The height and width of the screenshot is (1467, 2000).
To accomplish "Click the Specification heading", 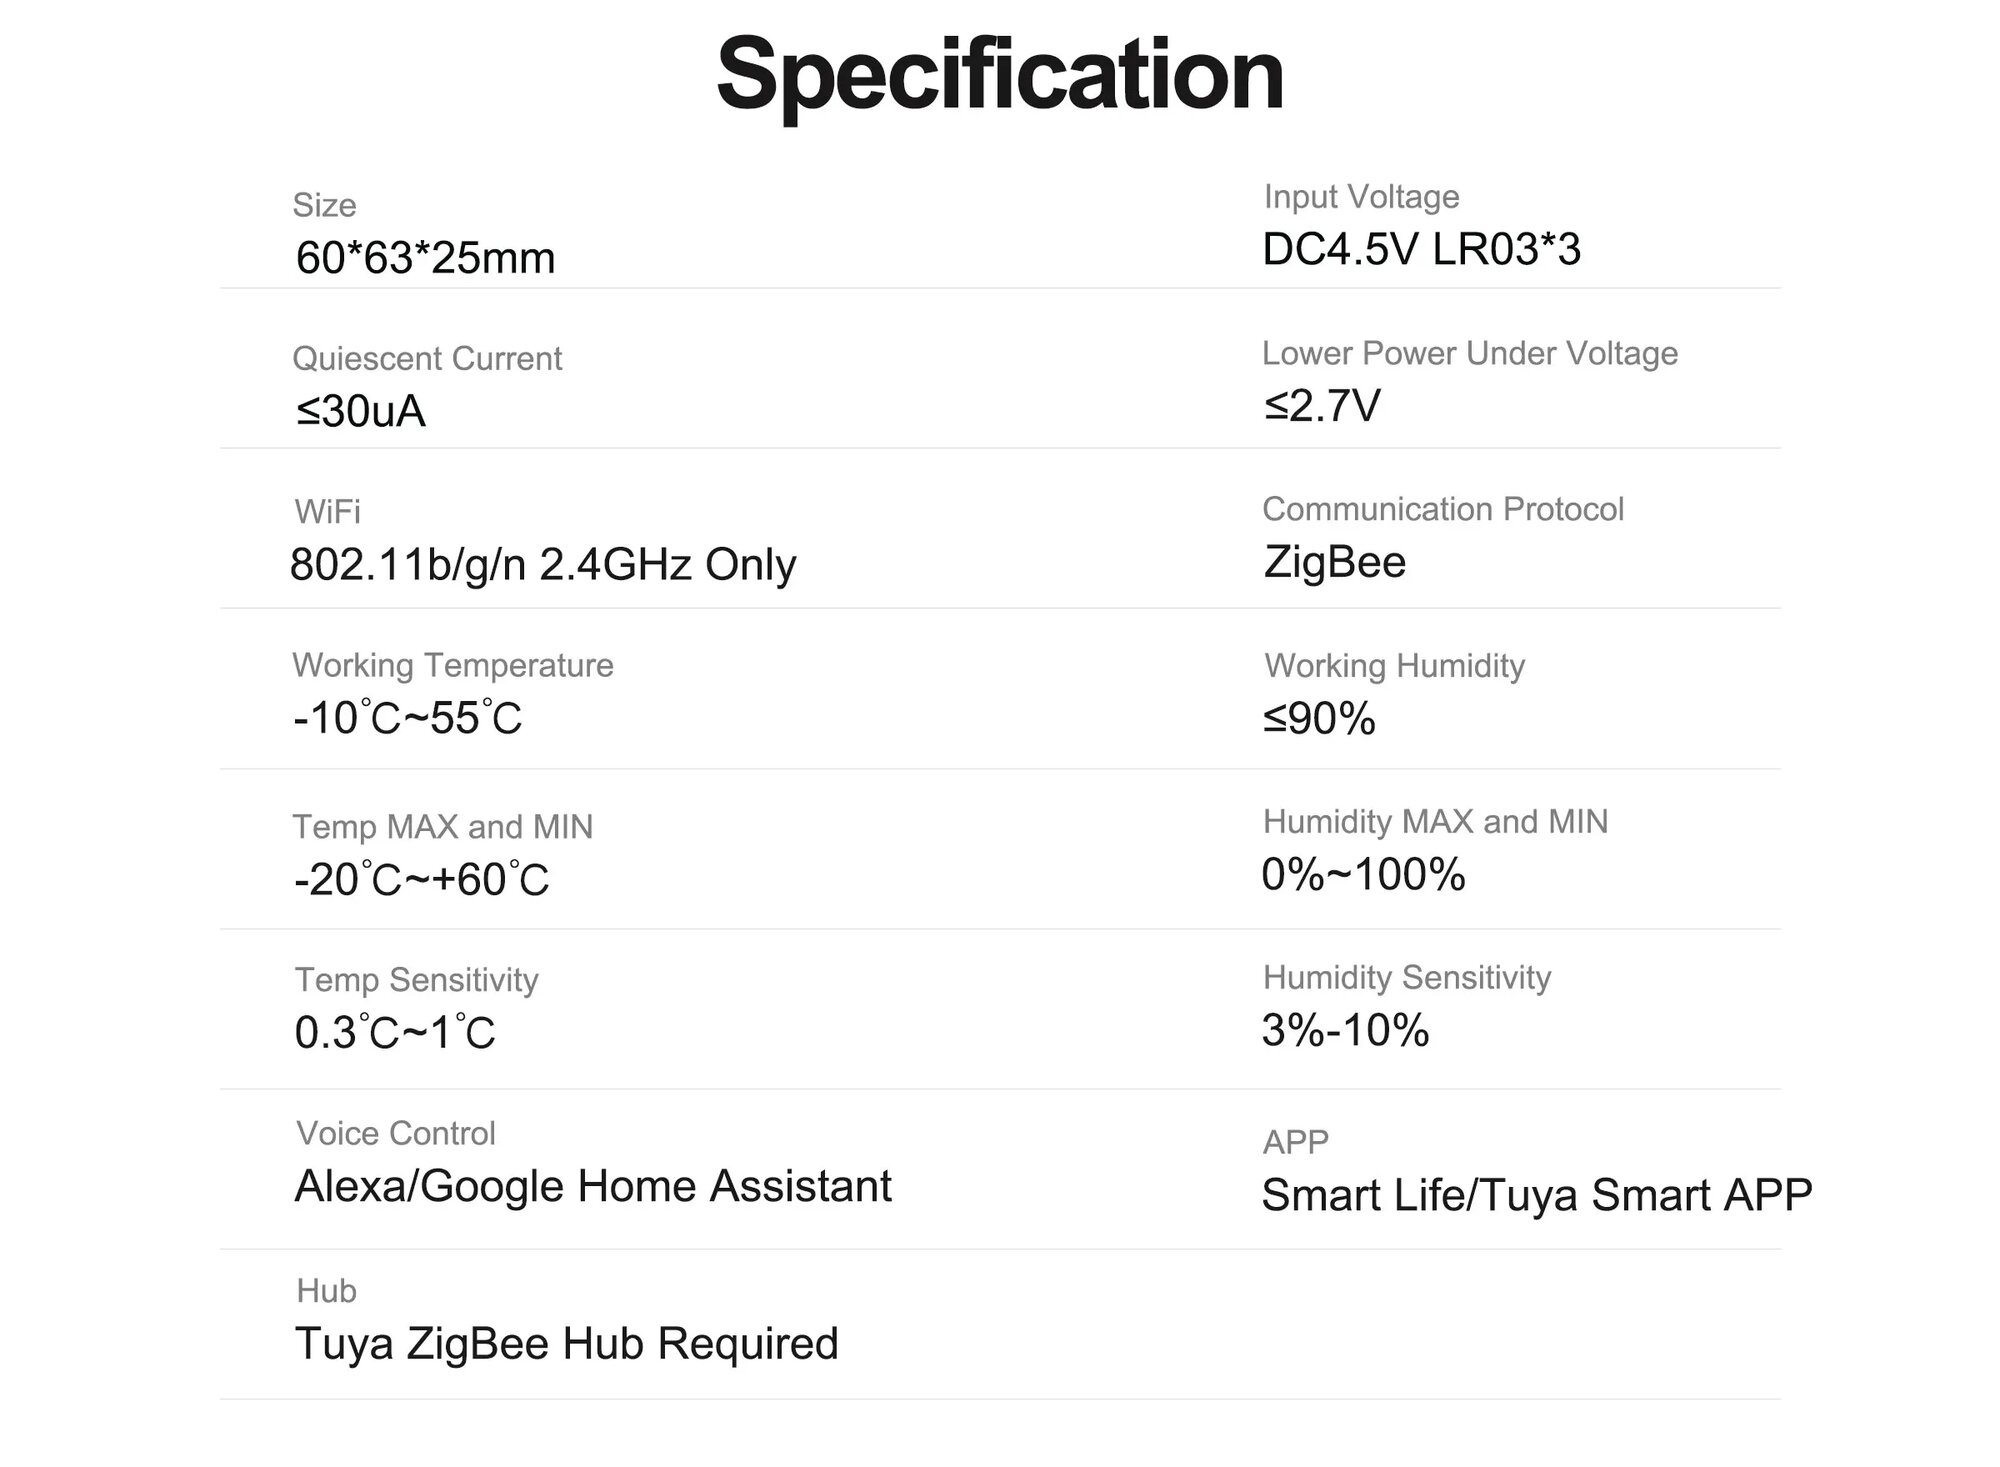I will pyautogui.click(x=1000, y=75).
